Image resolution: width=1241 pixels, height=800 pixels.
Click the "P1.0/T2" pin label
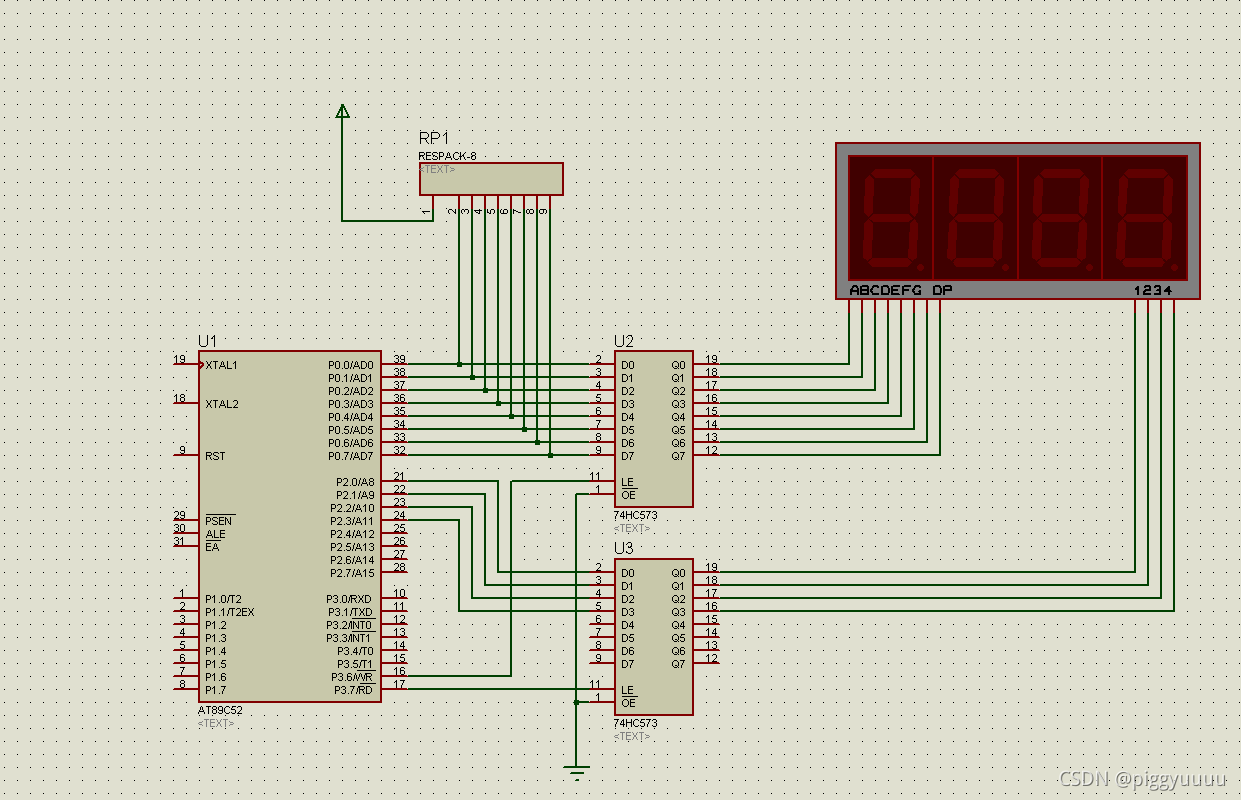[x=223, y=599]
